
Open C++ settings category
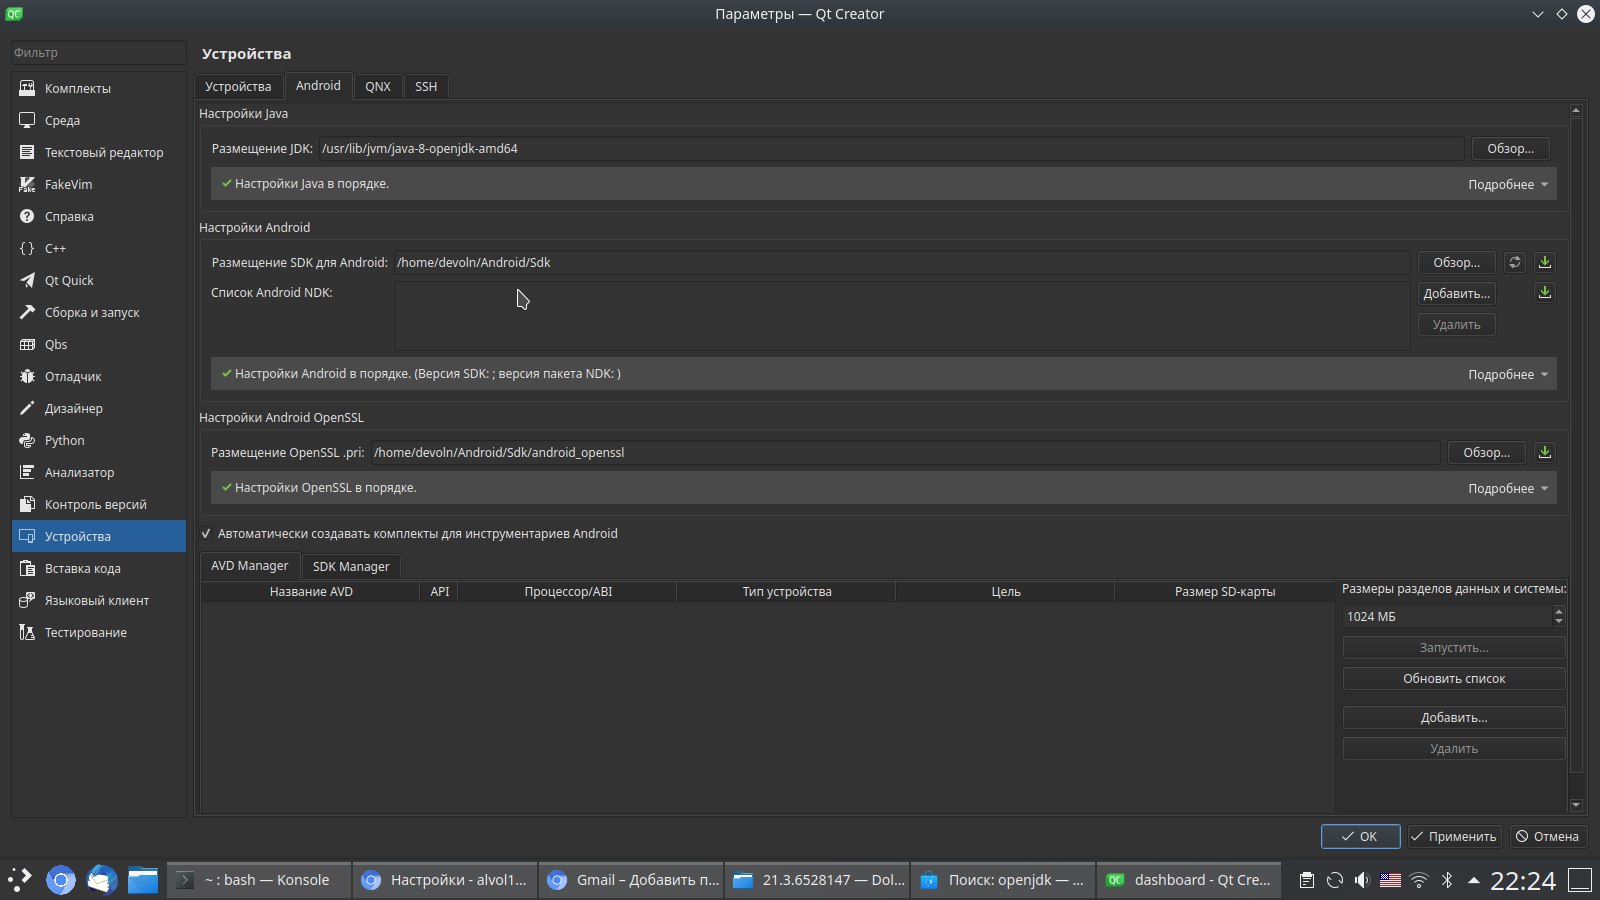(99, 248)
